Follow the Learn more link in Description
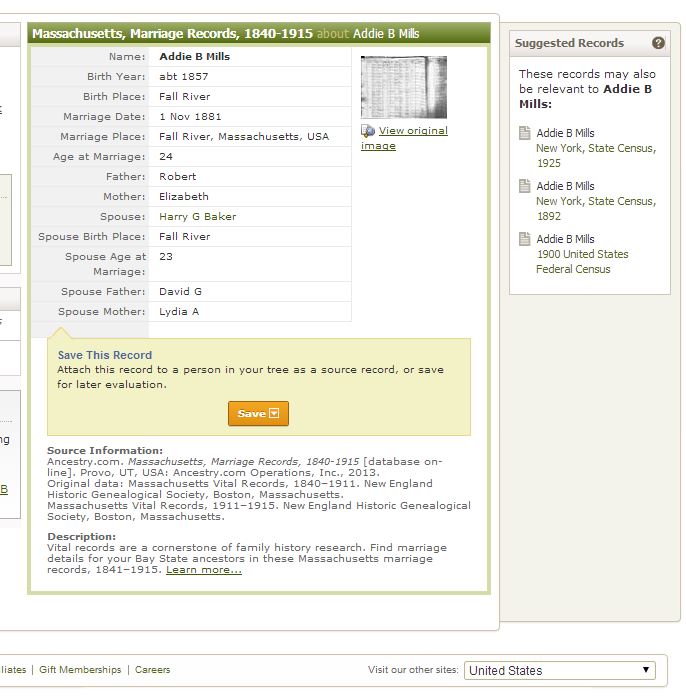Viewport: 686px width, 698px height. click(x=204, y=570)
